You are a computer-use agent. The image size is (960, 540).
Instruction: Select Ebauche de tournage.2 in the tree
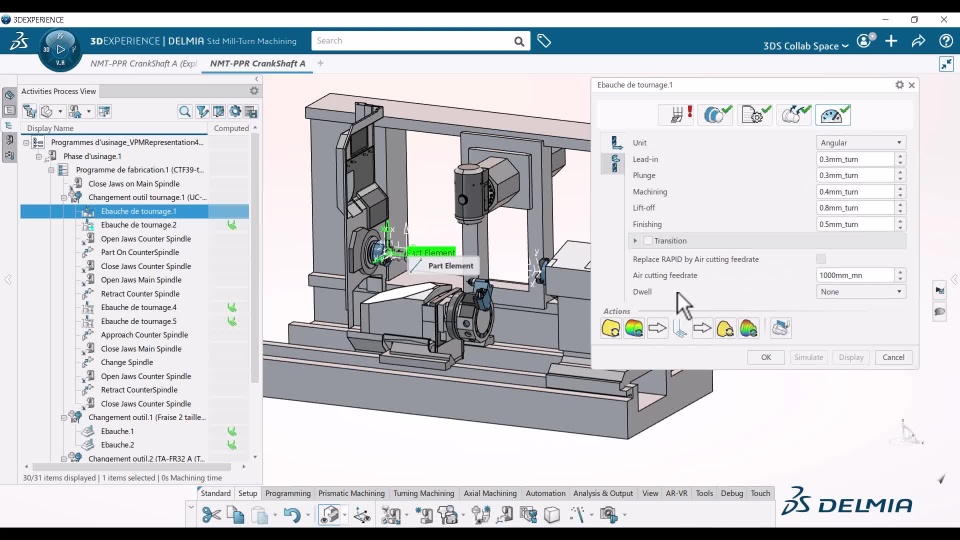pos(138,225)
